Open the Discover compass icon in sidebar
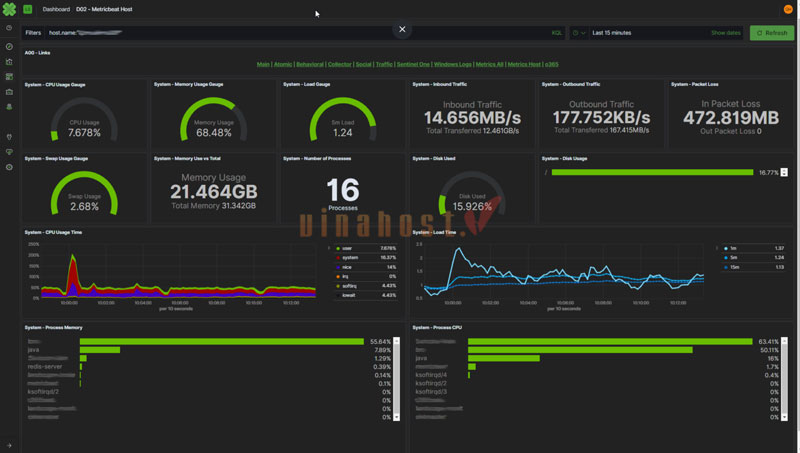This screenshot has width=800, height=453. pos(9,46)
